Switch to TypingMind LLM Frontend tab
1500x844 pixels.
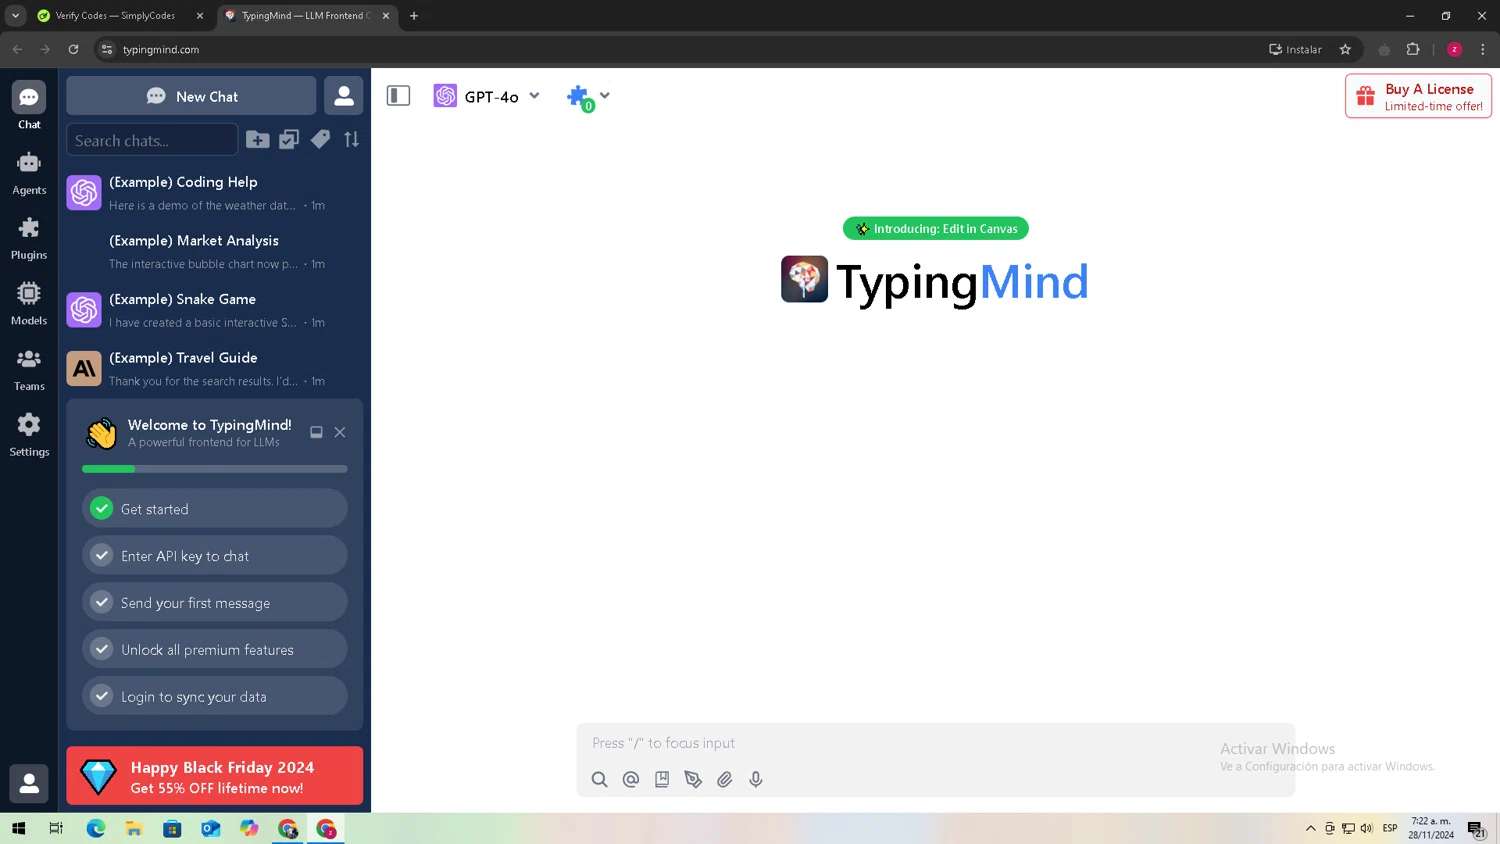(306, 16)
